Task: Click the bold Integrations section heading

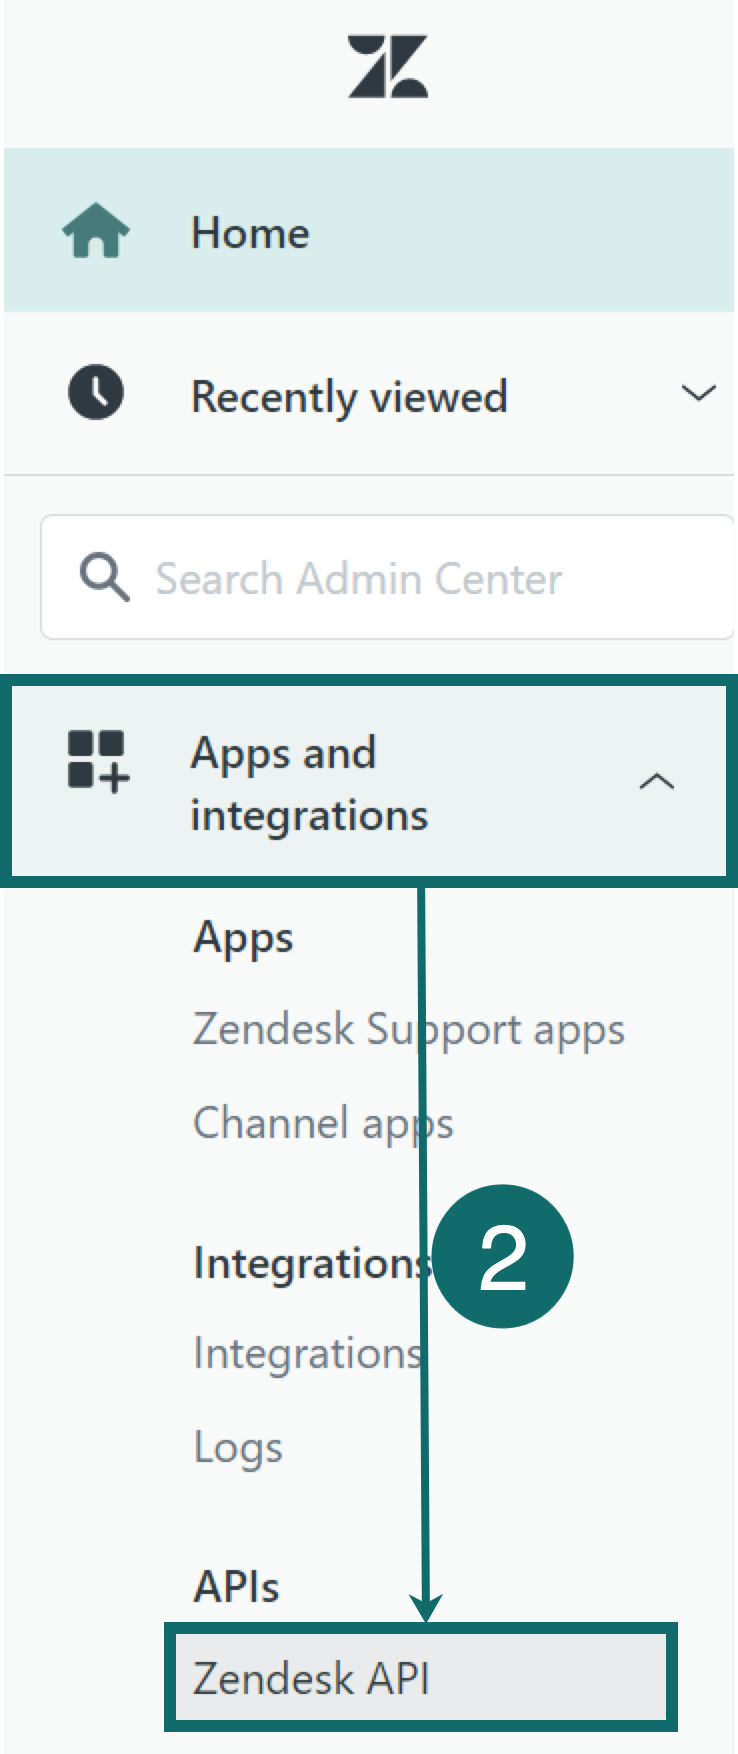Action: 312,1263
